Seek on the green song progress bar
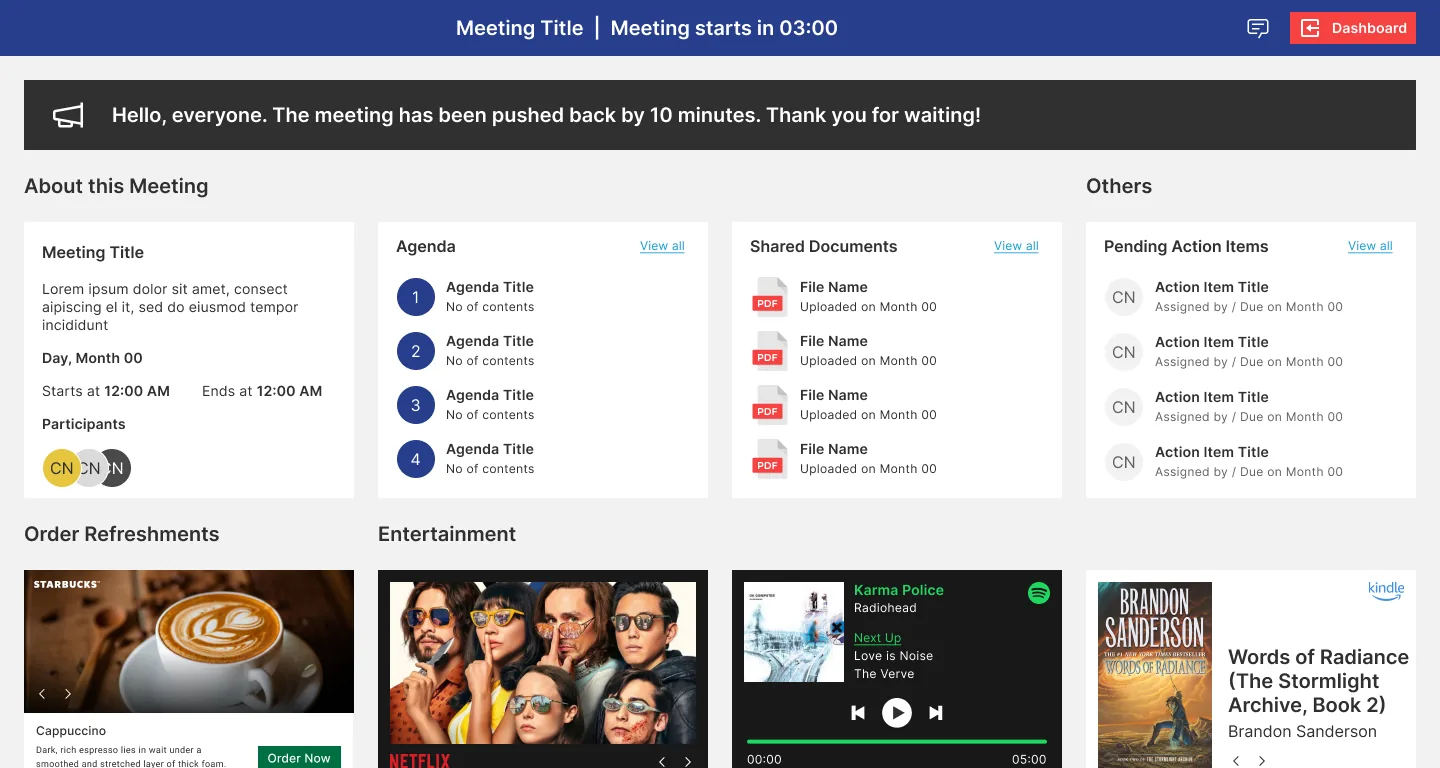This screenshot has height=768, width=1440. [897, 742]
